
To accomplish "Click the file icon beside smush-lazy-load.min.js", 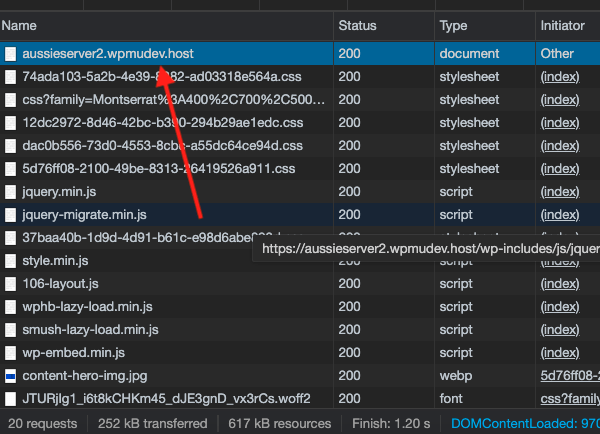I will tap(11, 330).
